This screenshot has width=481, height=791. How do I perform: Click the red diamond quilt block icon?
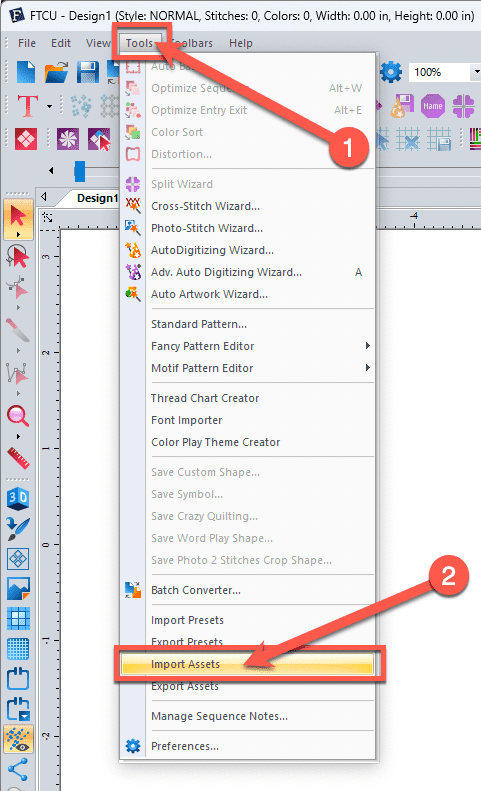tap(26, 139)
